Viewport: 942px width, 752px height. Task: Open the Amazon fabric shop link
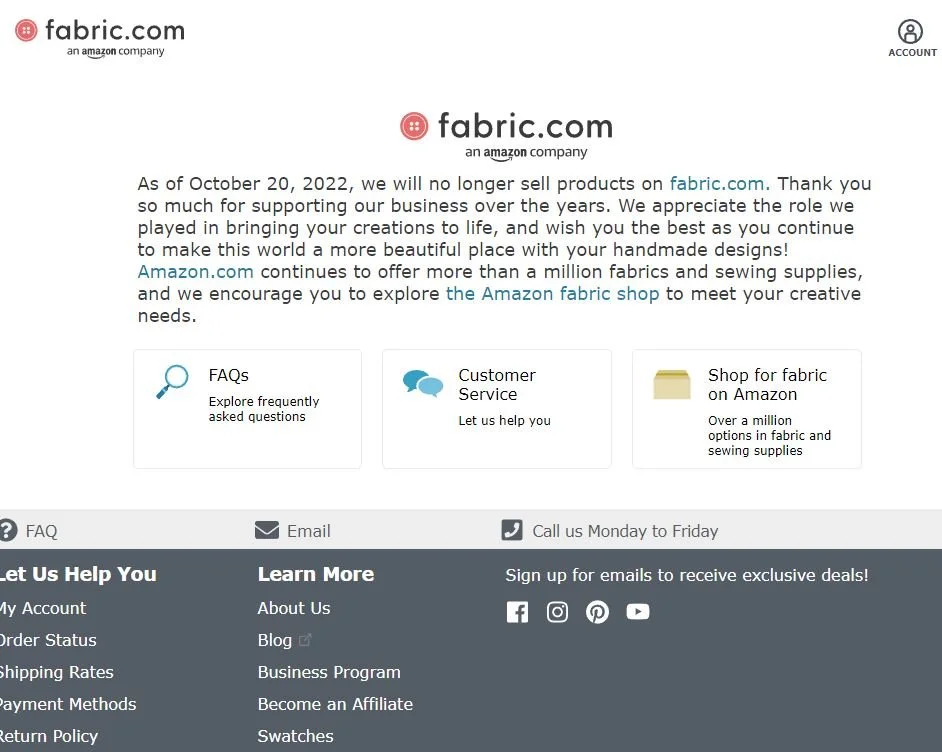click(553, 294)
